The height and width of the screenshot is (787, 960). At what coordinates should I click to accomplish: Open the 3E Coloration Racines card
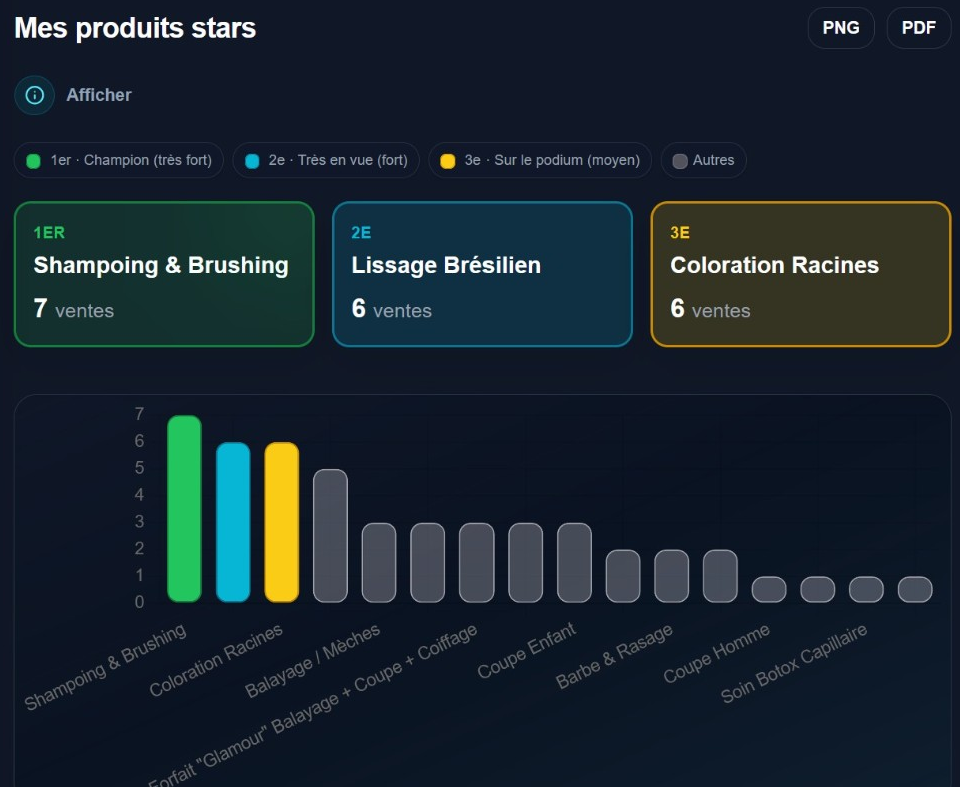pyautogui.click(x=801, y=274)
